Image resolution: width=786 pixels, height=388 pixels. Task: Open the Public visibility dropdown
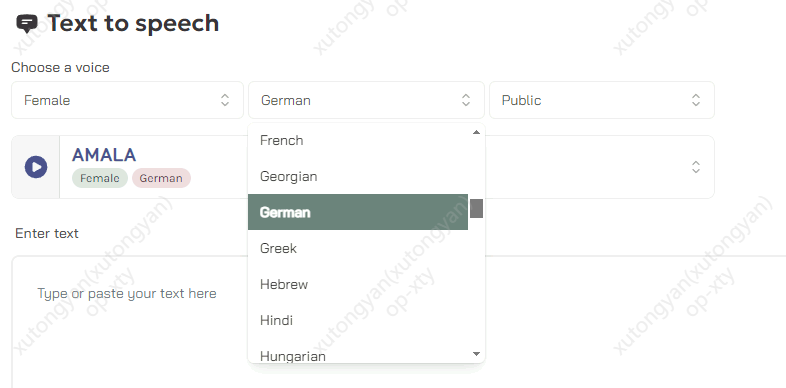pos(602,100)
